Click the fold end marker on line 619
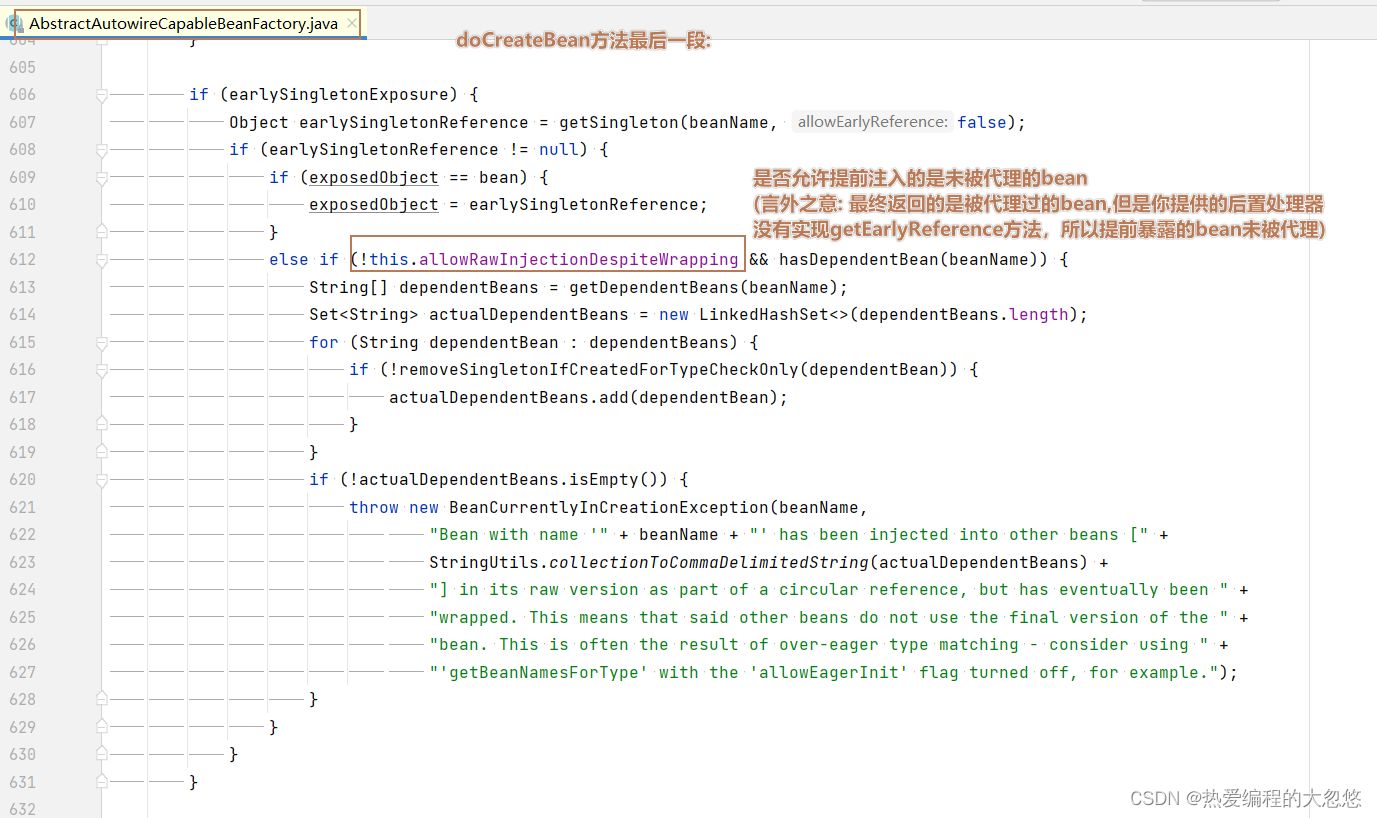The image size is (1377, 818). point(102,452)
